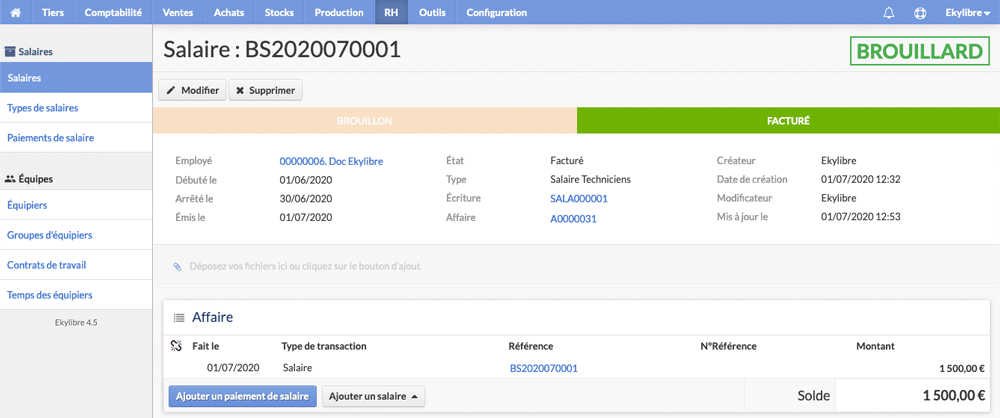Open Groupes d'équipiers
This screenshot has width=1000, height=418.
tap(76, 235)
